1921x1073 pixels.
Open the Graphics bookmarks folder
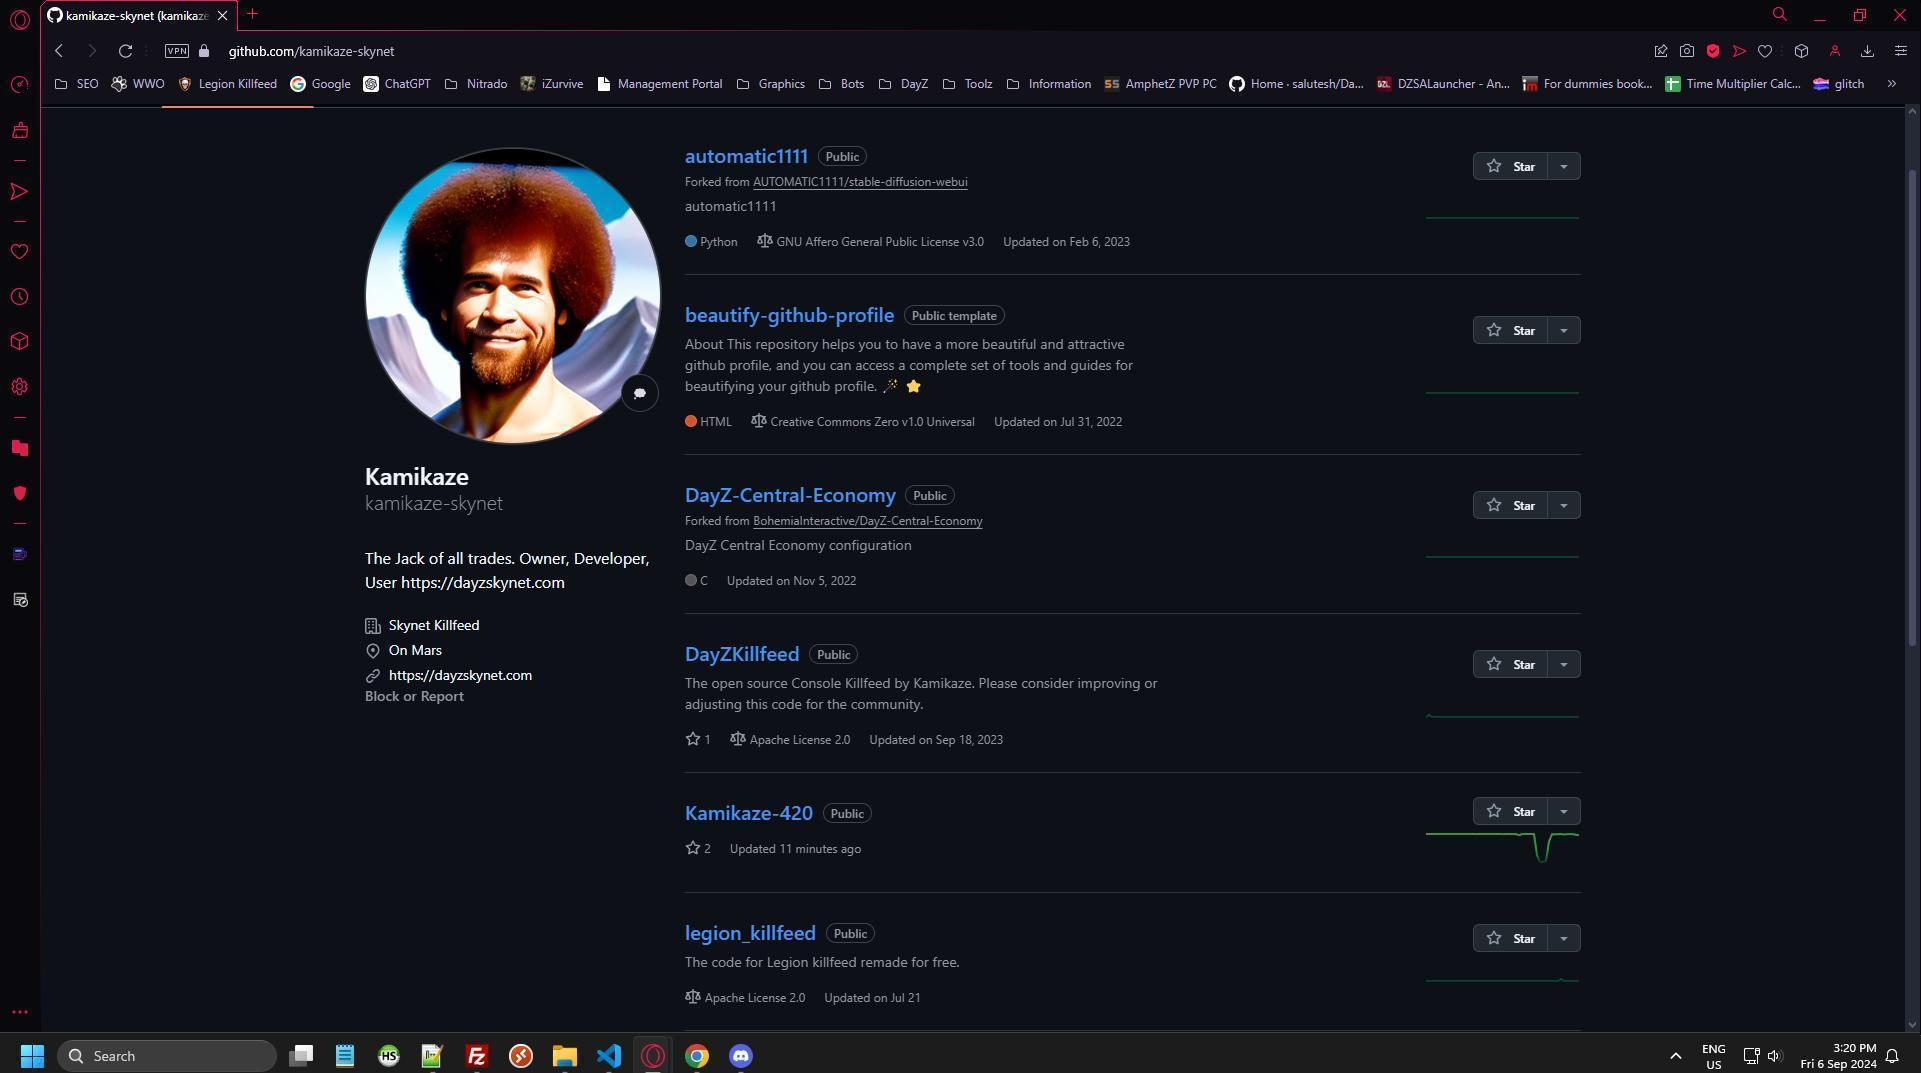click(771, 84)
